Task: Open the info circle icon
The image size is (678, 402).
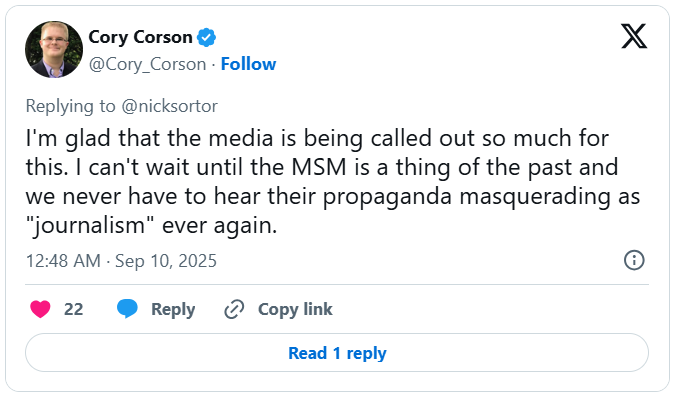Action: point(633,260)
